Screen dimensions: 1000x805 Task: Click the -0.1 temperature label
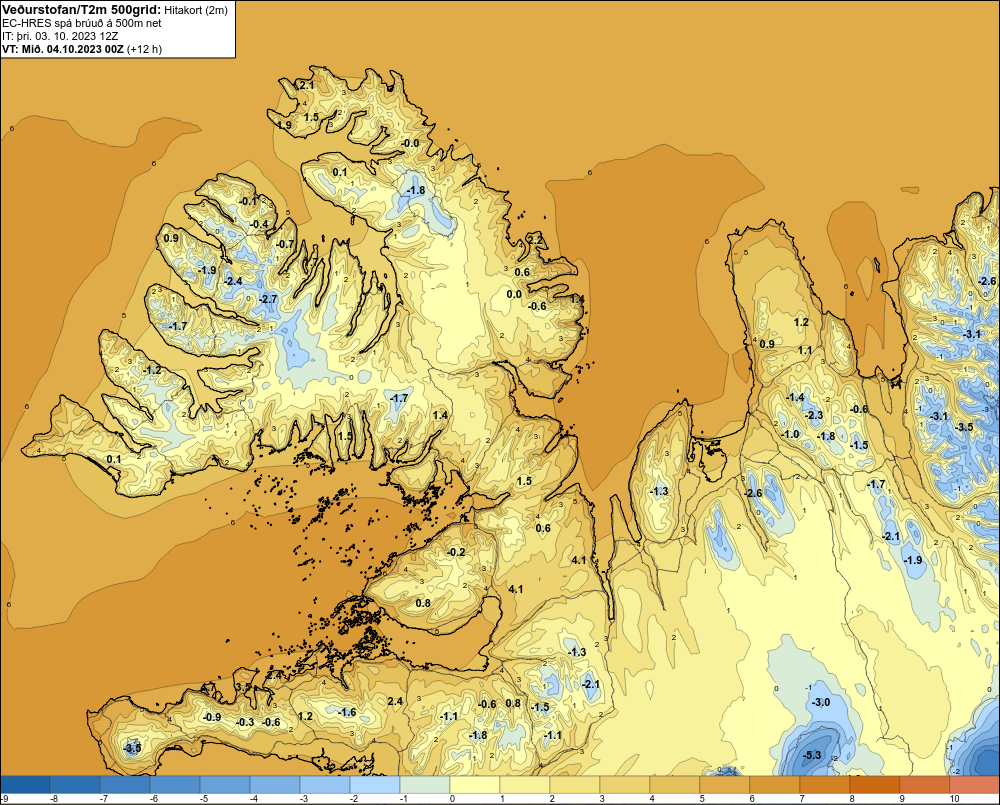pos(247,202)
